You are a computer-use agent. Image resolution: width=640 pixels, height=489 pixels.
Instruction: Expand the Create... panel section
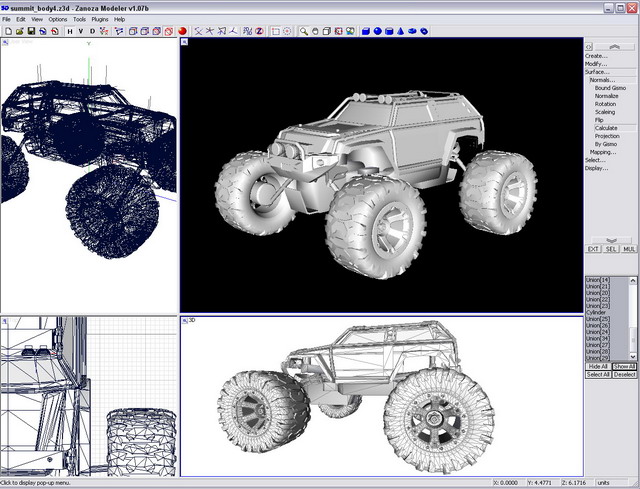pyautogui.click(x=597, y=56)
